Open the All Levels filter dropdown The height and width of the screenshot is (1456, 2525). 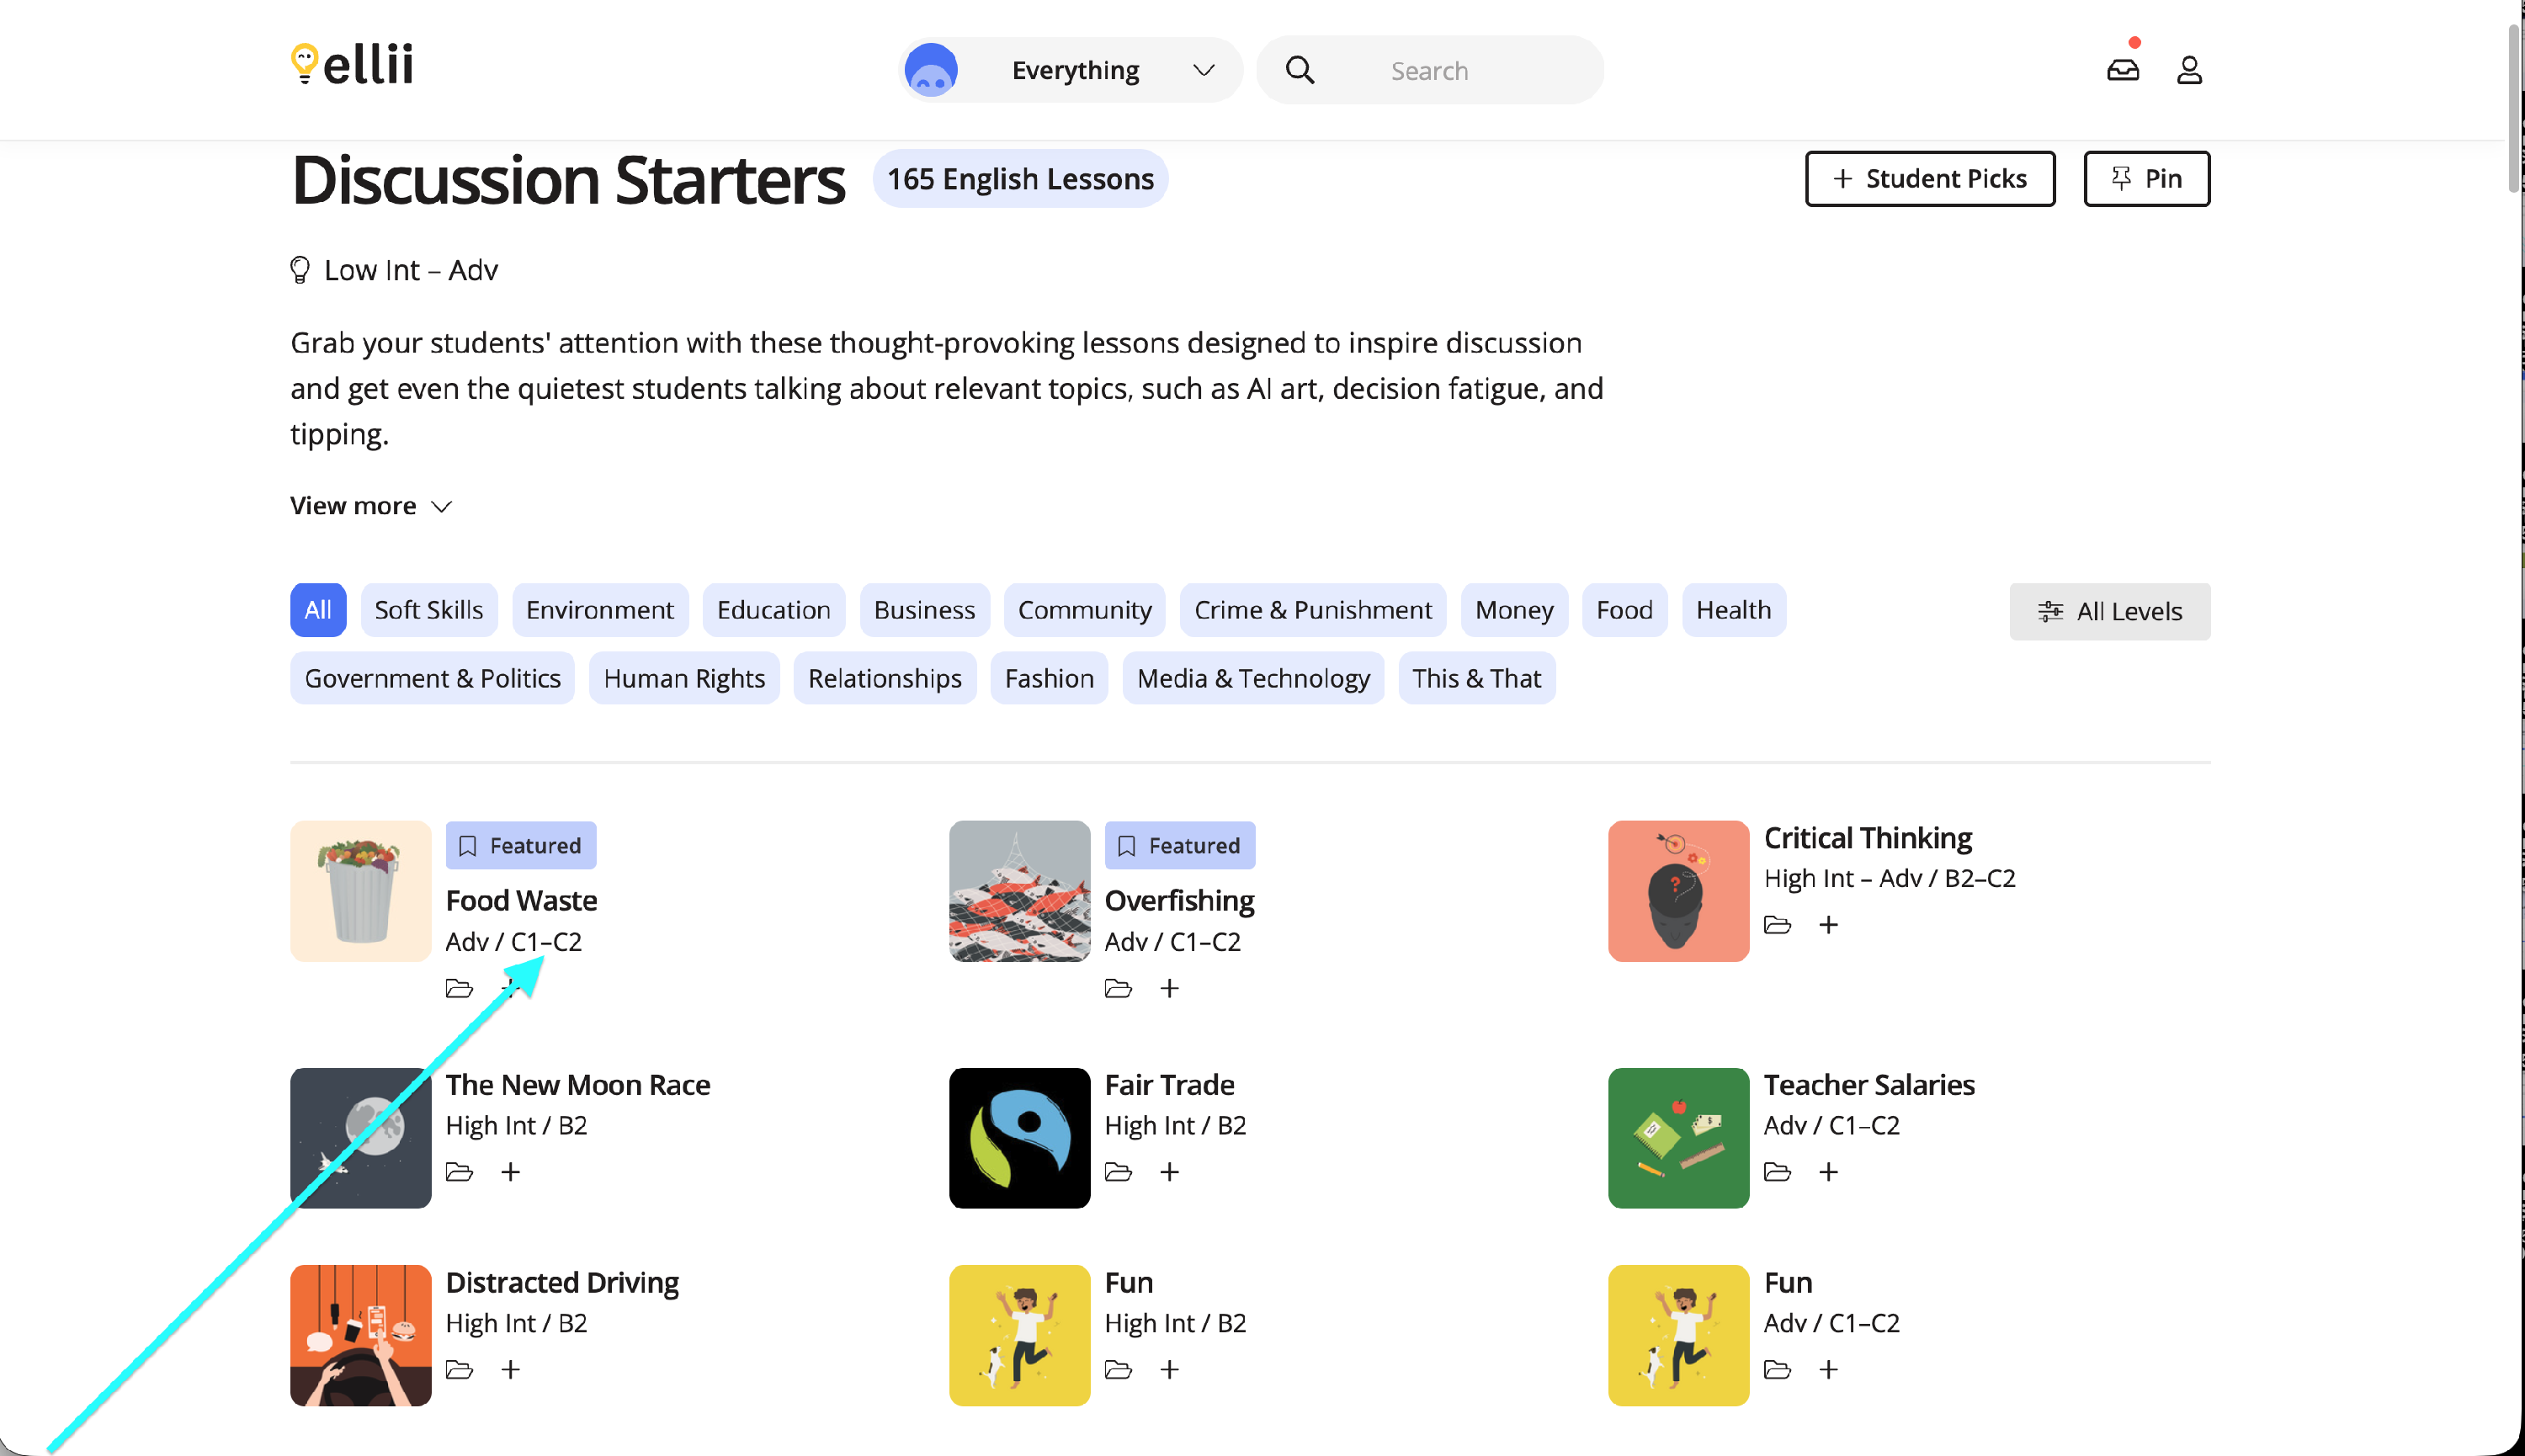(x=2109, y=611)
